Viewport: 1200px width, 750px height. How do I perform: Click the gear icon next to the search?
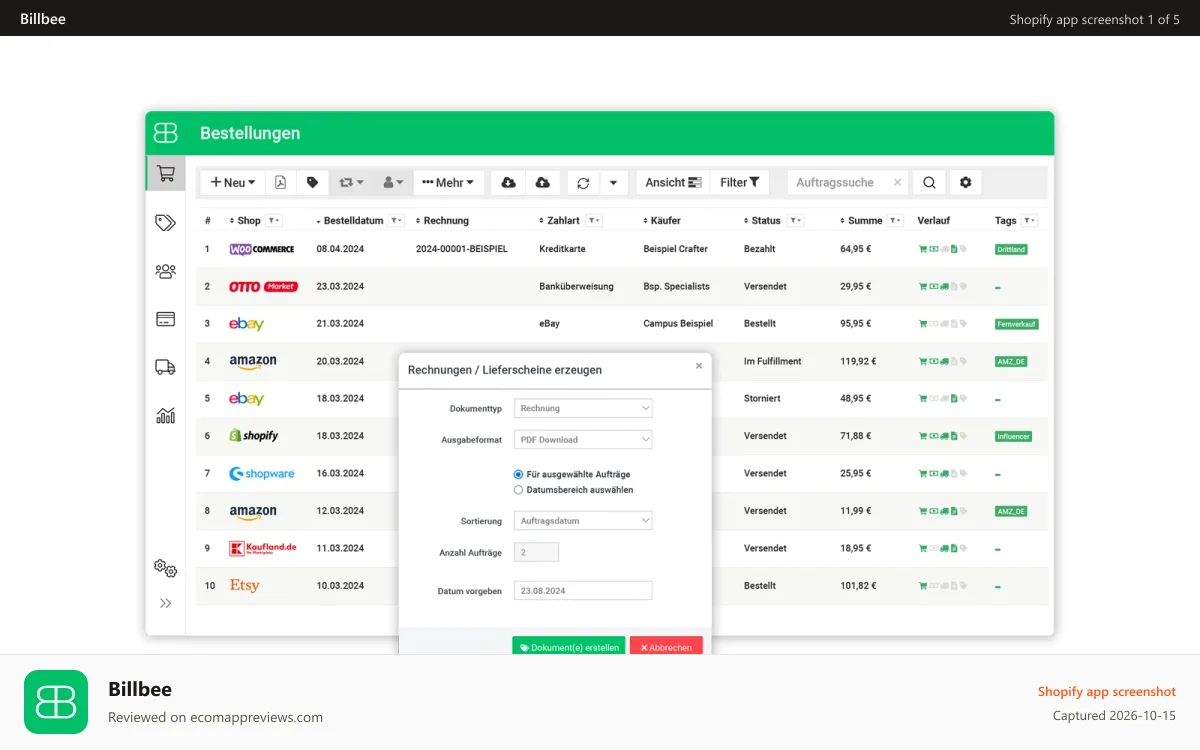click(x=965, y=182)
